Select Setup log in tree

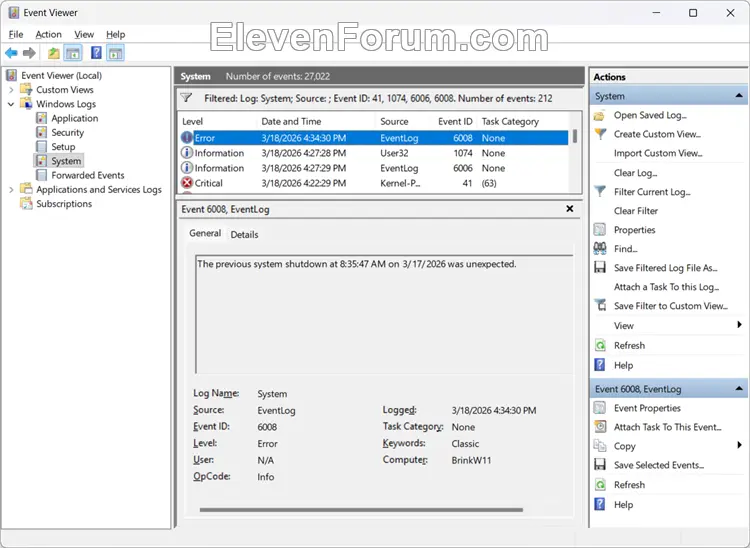[x=63, y=147]
